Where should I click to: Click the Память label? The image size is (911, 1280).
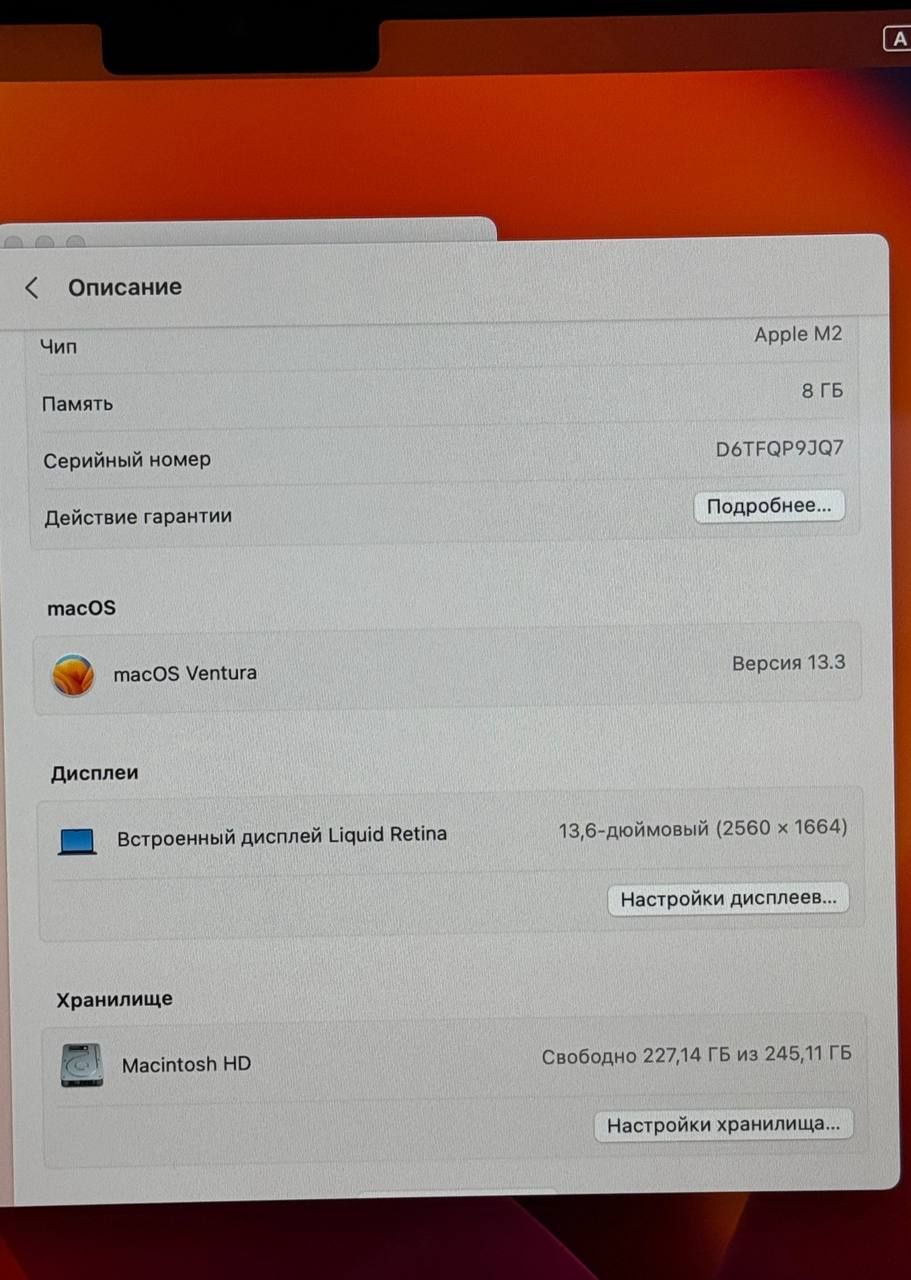77,404
